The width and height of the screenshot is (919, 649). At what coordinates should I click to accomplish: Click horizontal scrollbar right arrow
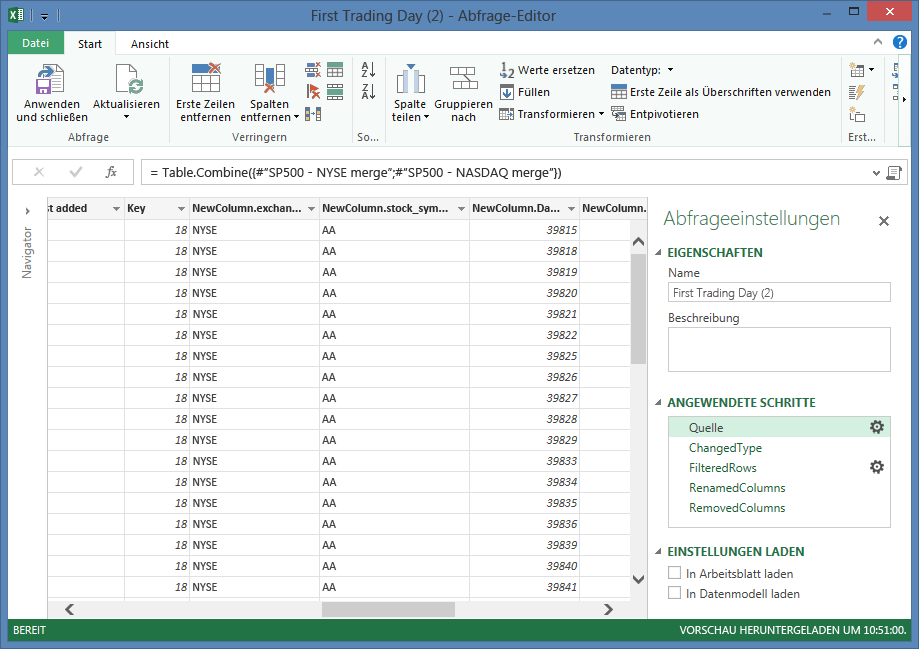point(608,609)
